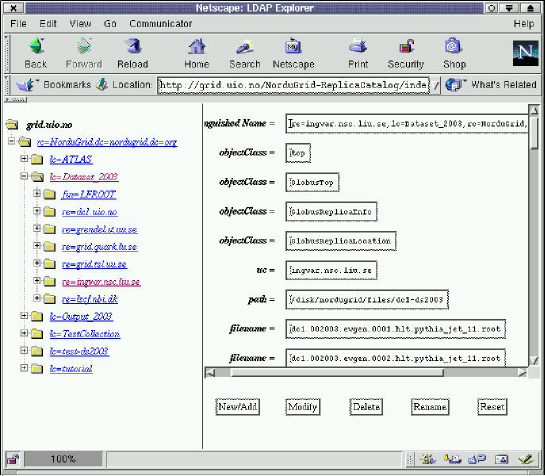Open Security info icon
The height and width of the screenshot is (476, 545).
[406, 46]
